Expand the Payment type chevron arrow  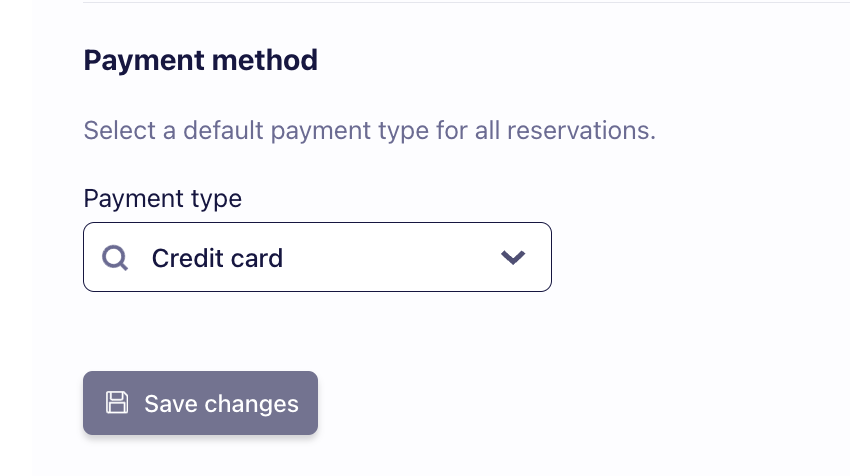(513, 257)
